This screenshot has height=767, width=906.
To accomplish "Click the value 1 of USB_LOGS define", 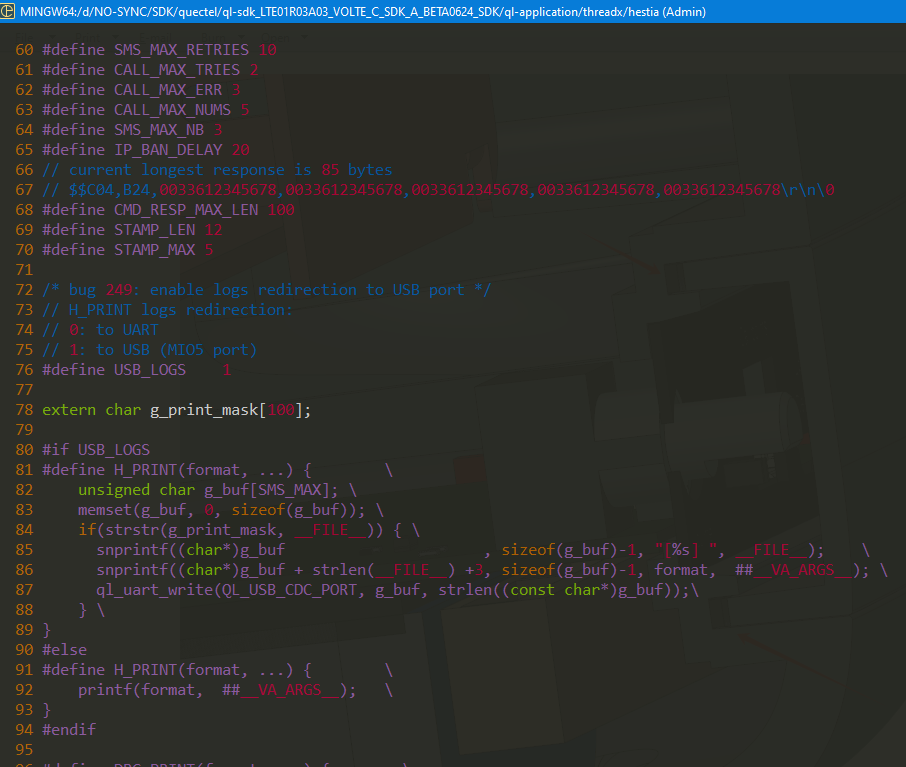I will pos(227,370).
